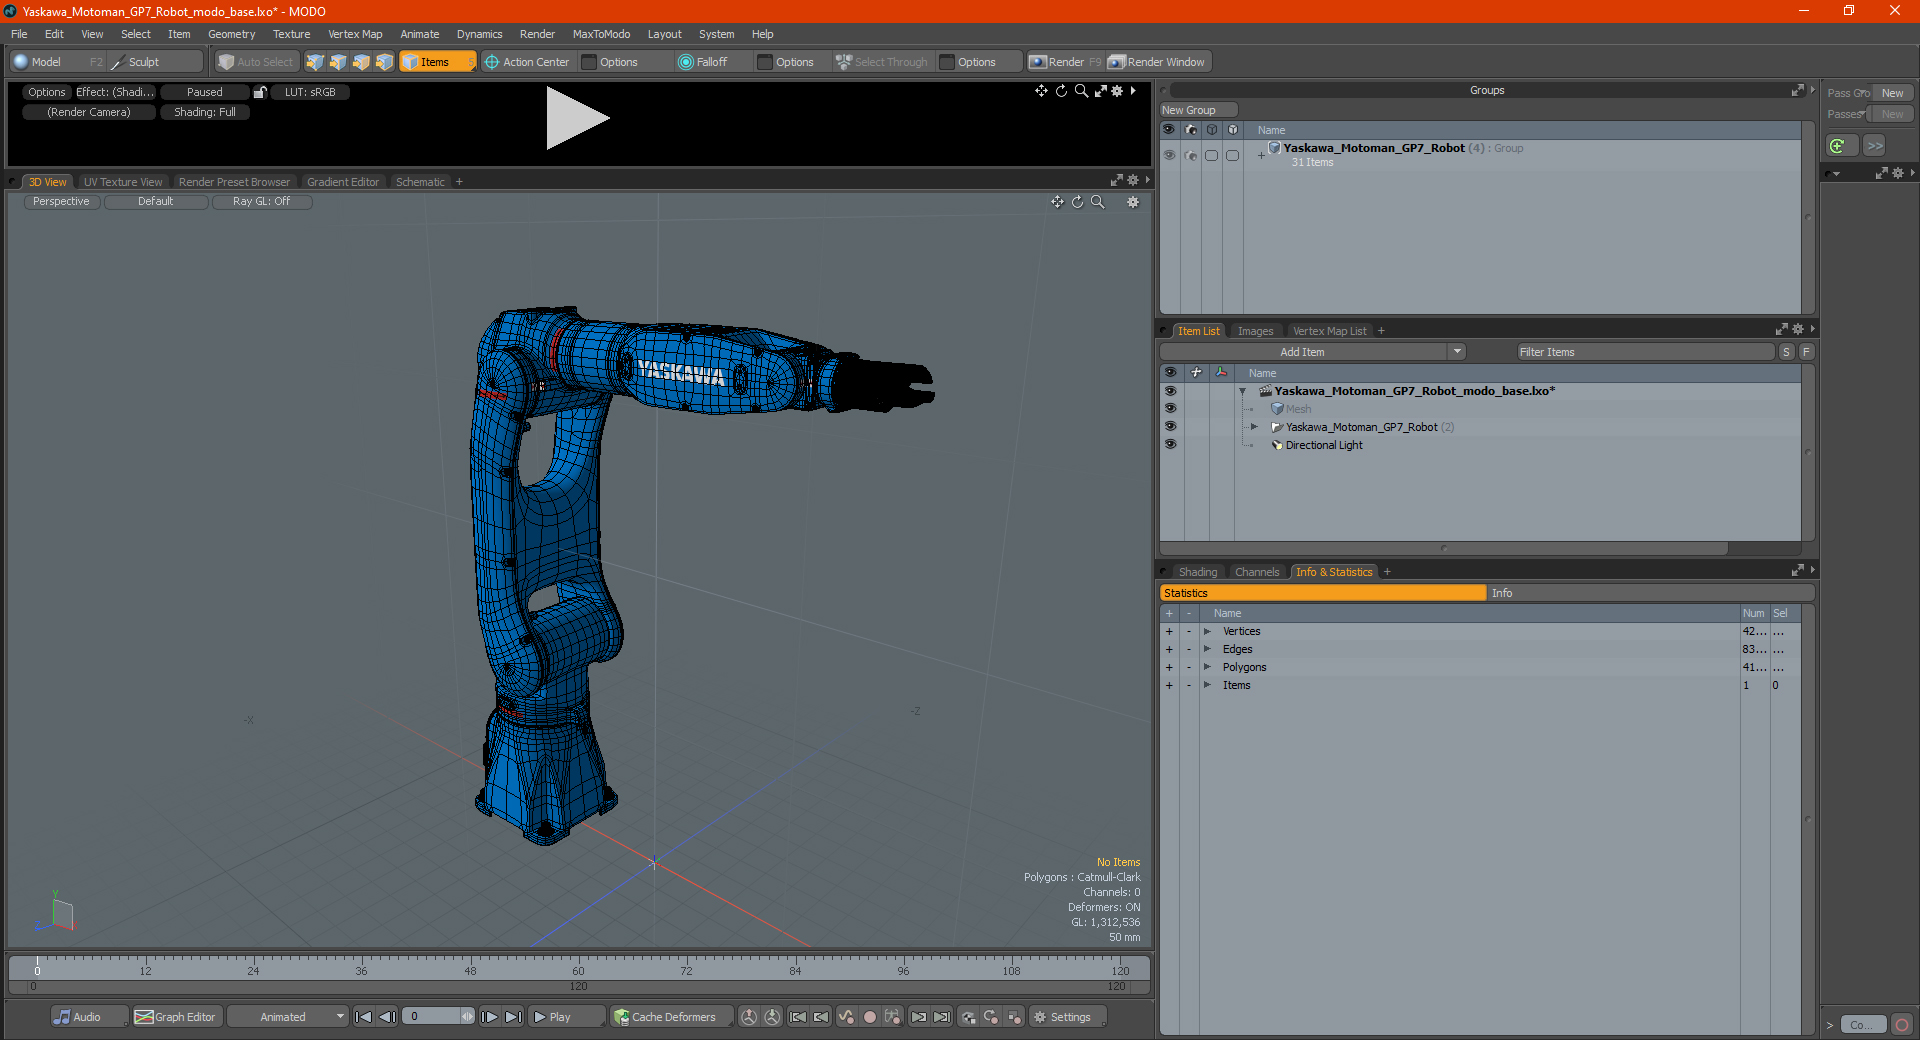Click the New Group button
The height and width of the screenshot is (1040, 1920).
[x=1198, y=110]
